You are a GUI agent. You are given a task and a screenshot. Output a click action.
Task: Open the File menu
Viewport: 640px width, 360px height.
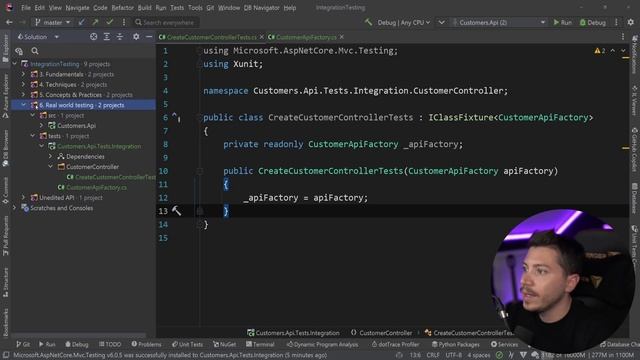26,8
